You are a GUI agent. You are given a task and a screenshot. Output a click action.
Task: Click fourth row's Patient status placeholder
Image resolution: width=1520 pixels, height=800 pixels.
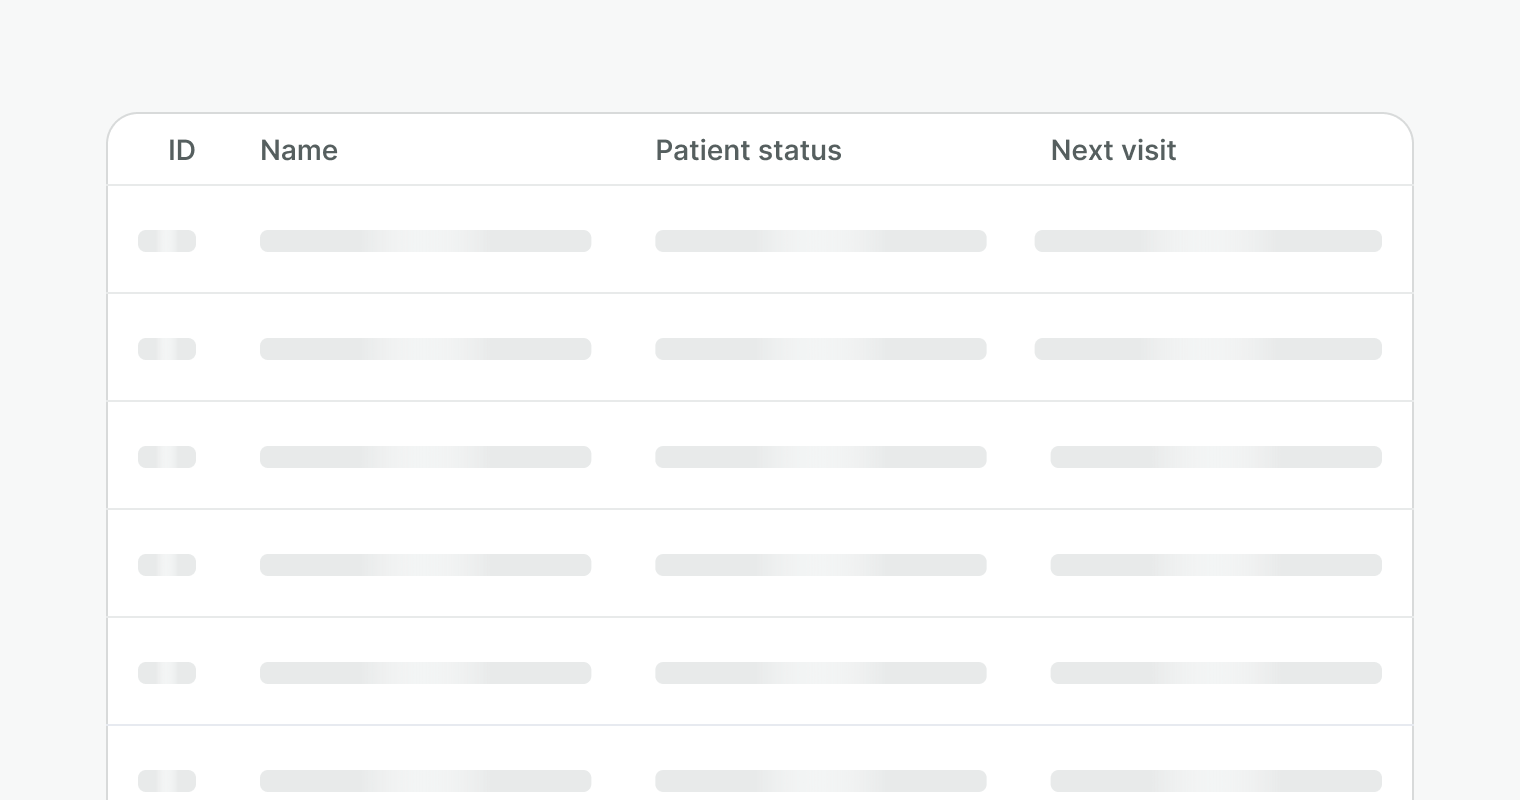pyautogui.click(x=820, y=565)
